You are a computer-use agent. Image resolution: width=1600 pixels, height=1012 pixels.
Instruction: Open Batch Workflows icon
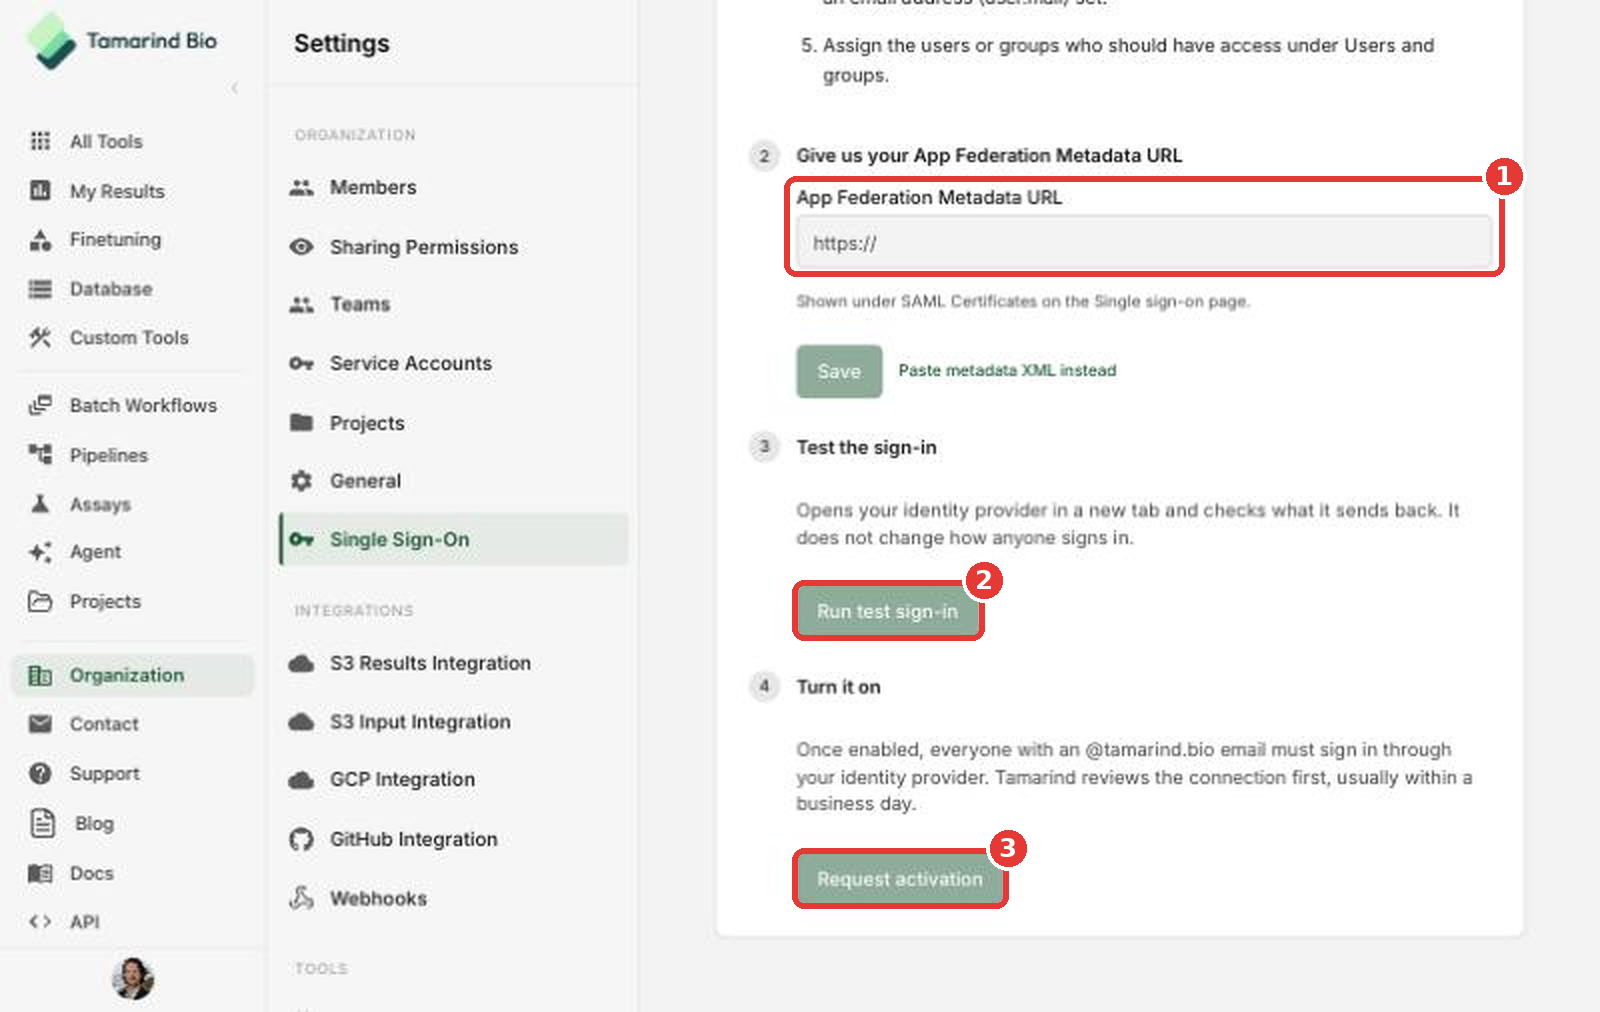[40, 405]
